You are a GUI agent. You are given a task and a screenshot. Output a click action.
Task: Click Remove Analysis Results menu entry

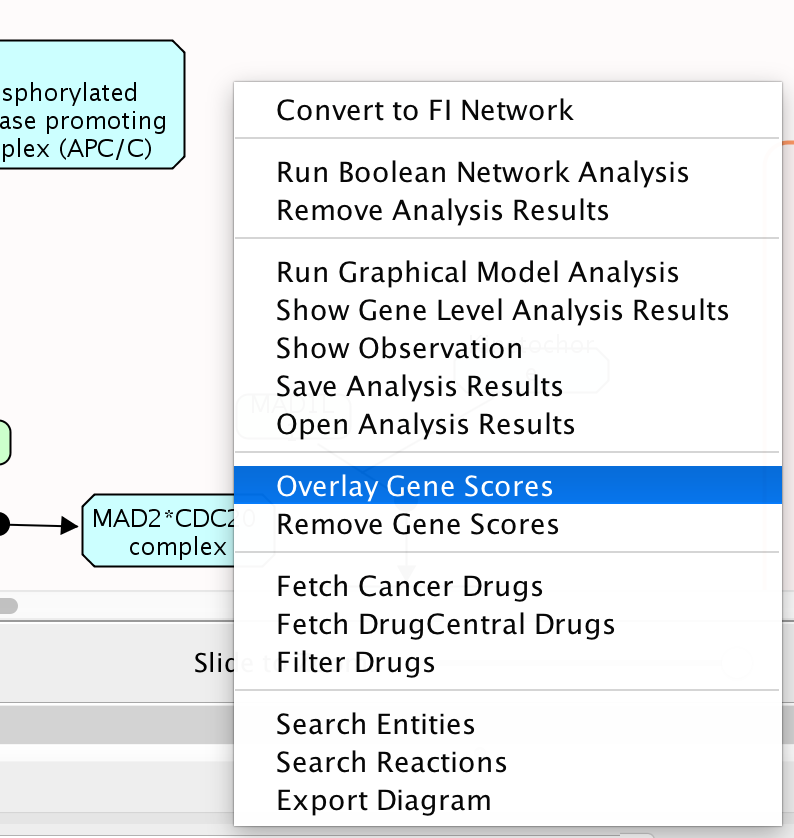(x=442, y=210)
